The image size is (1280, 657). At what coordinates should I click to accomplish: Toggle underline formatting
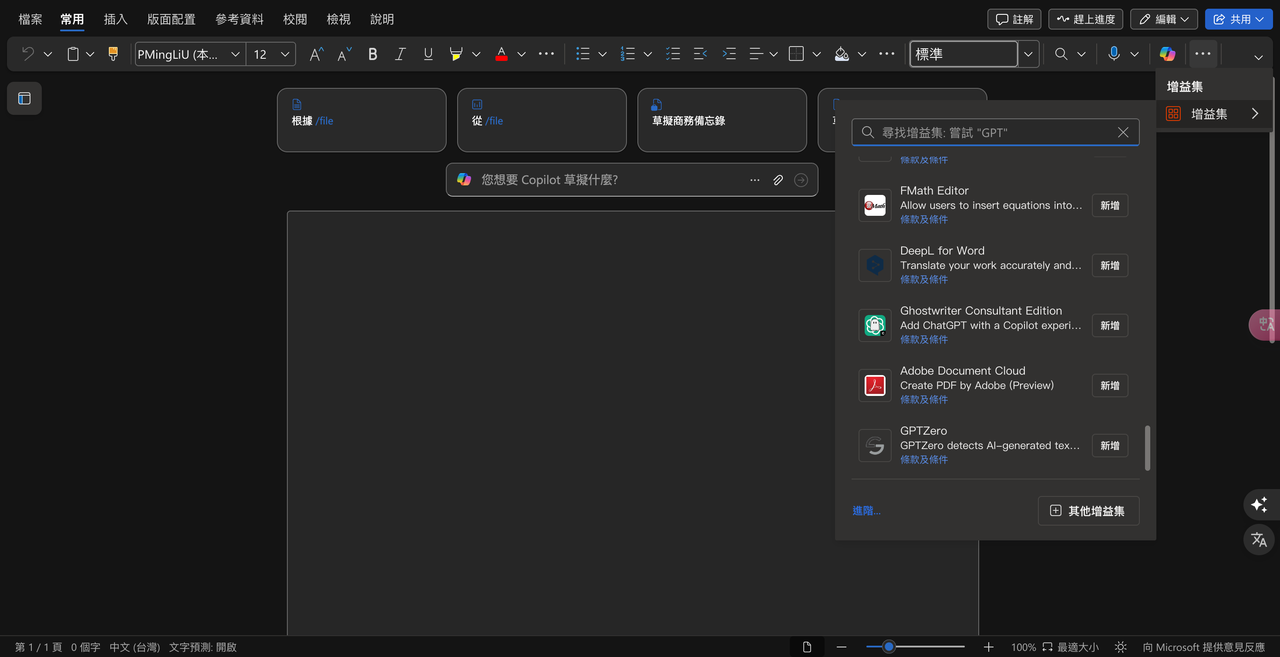click(x=428, y=54)
